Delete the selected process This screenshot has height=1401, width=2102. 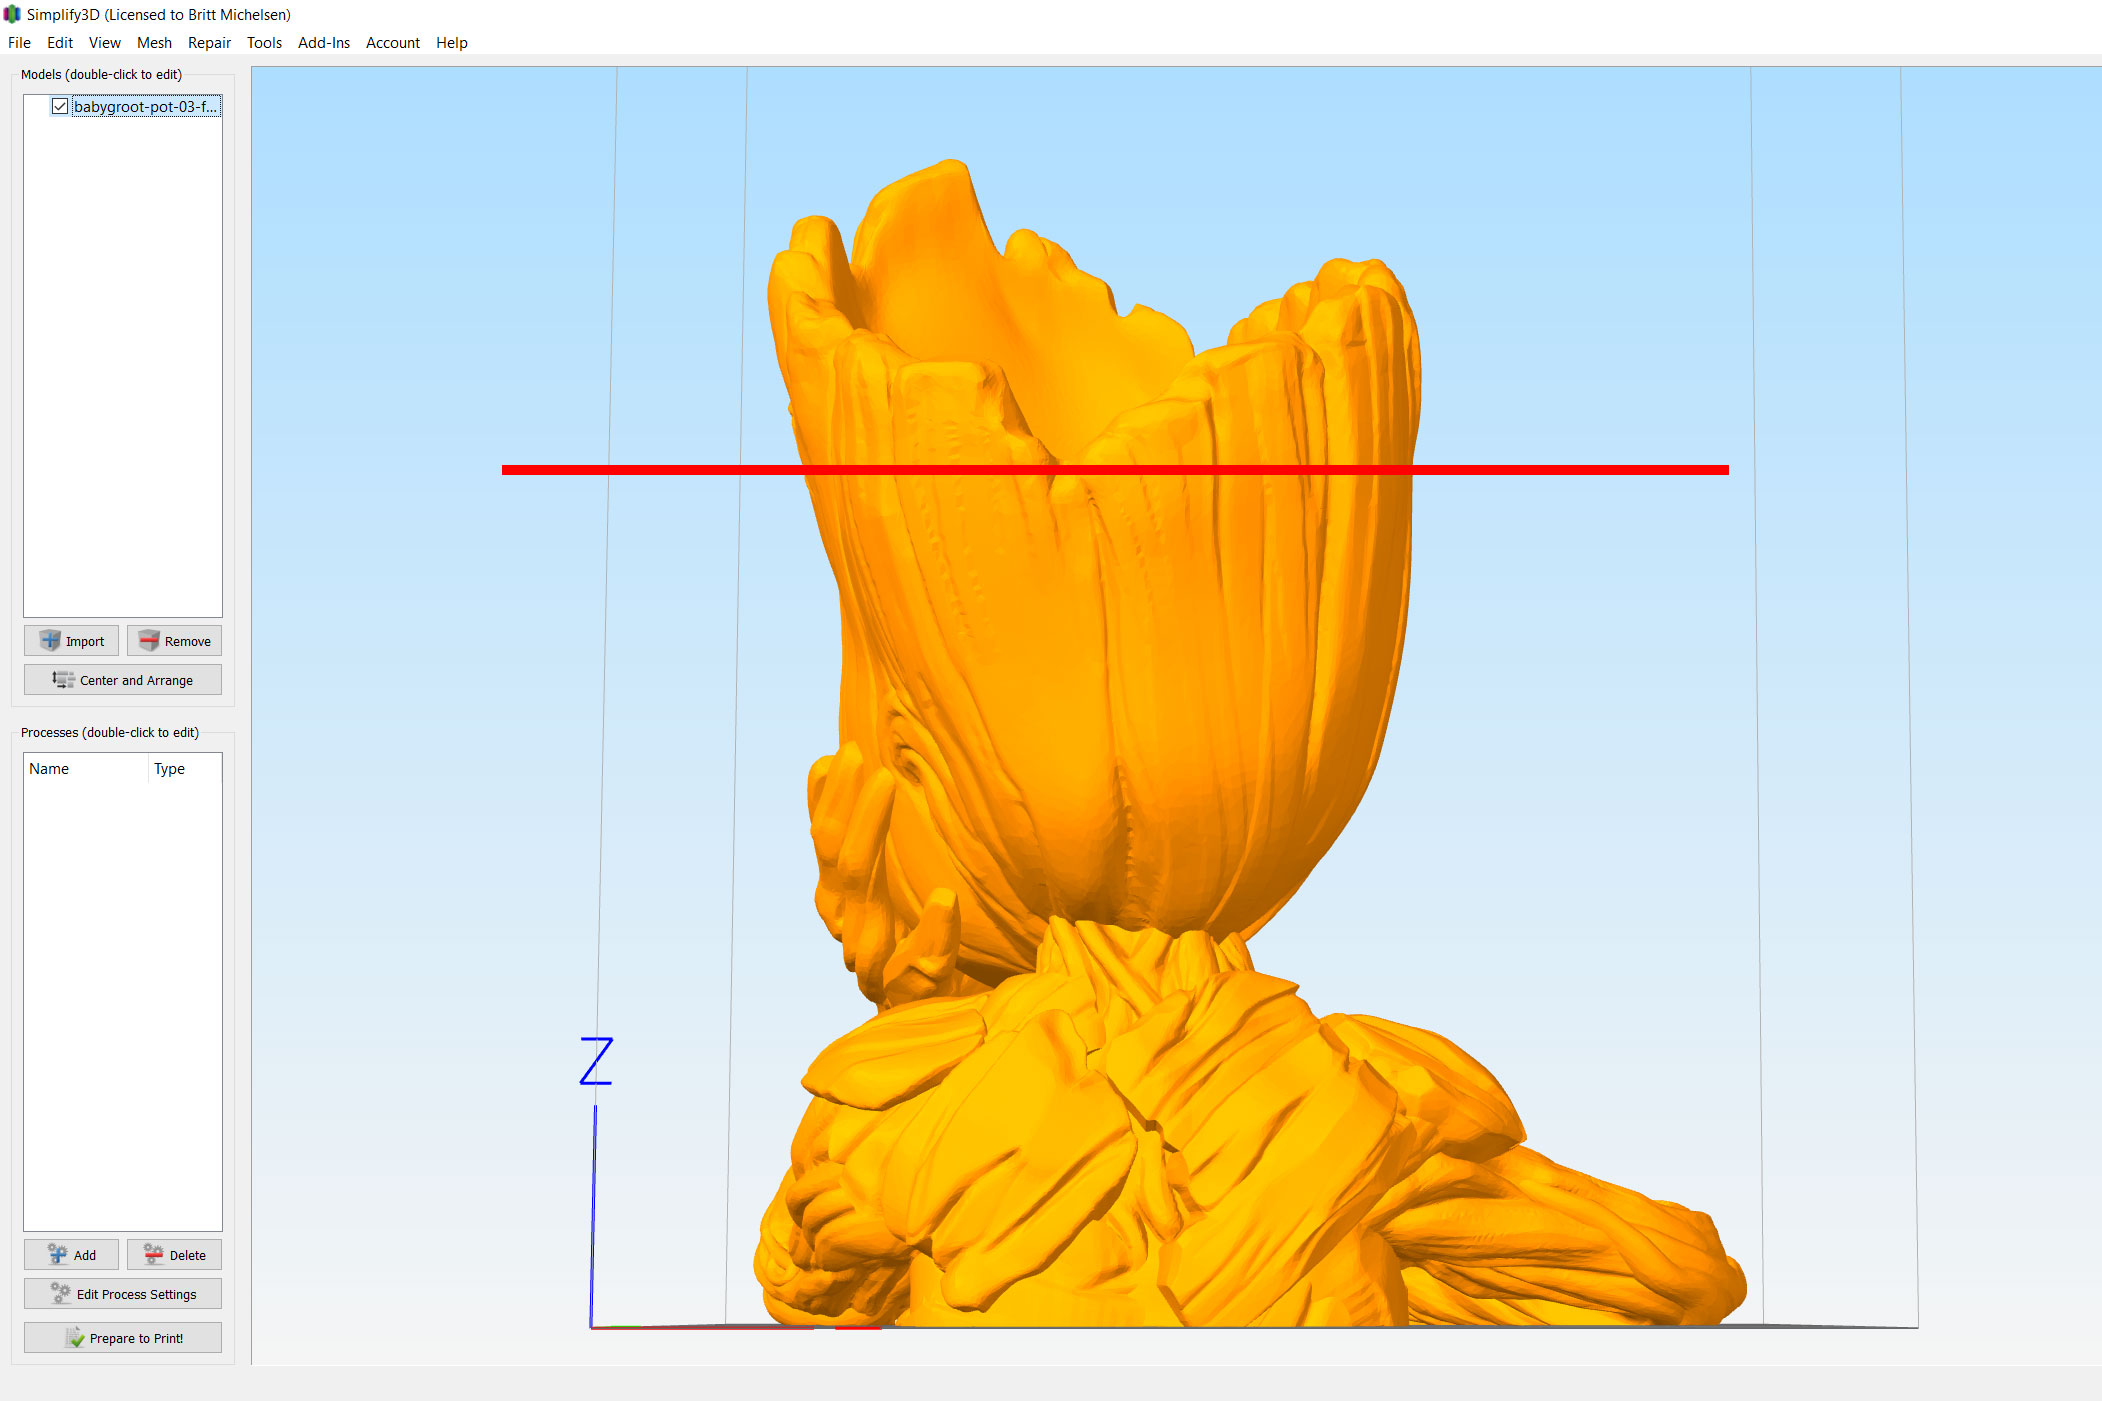pos(174,1255)
